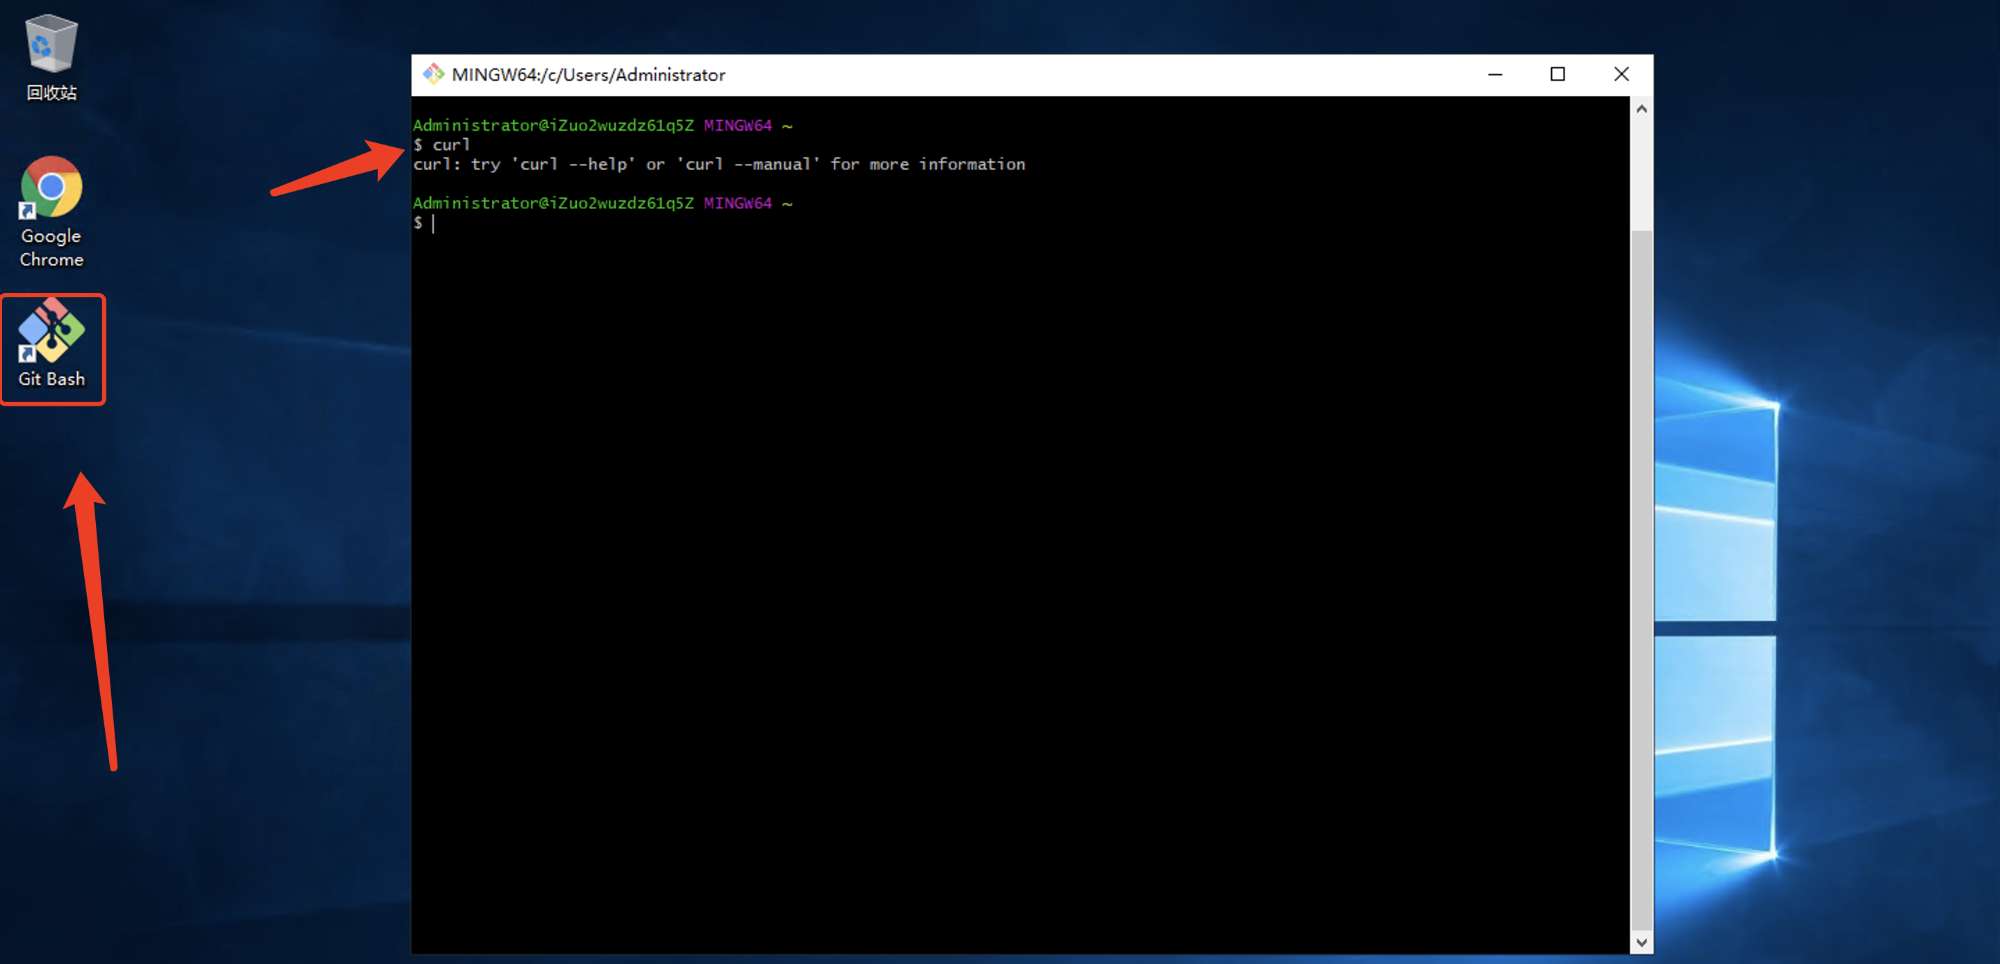Select the Google Chrome shortcut icon
The width and height of the screenshot is (2000, 964).
[51, 188]
